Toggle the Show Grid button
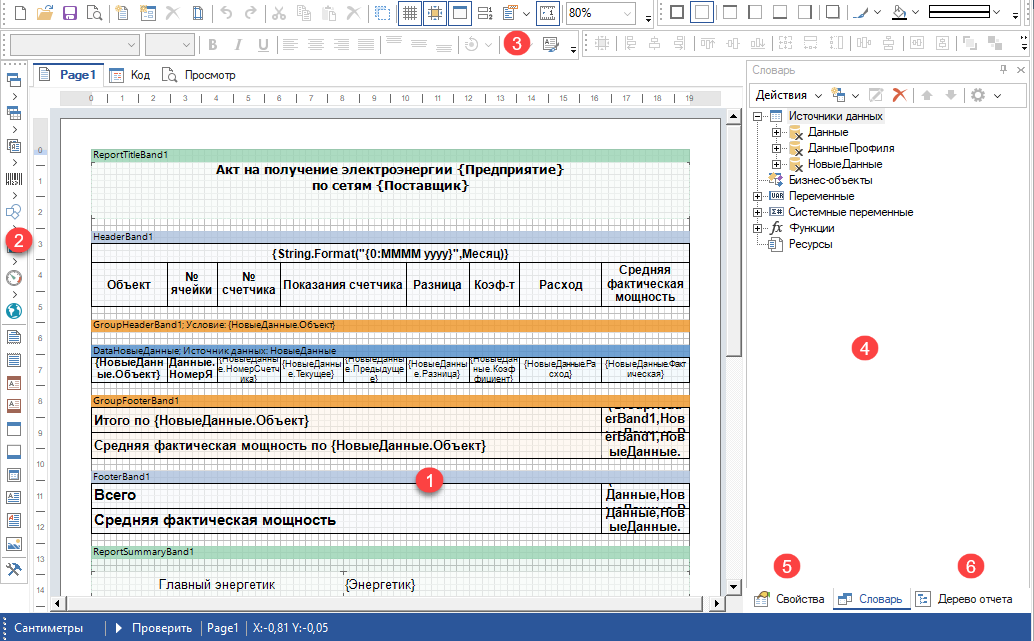 point(410,13)
